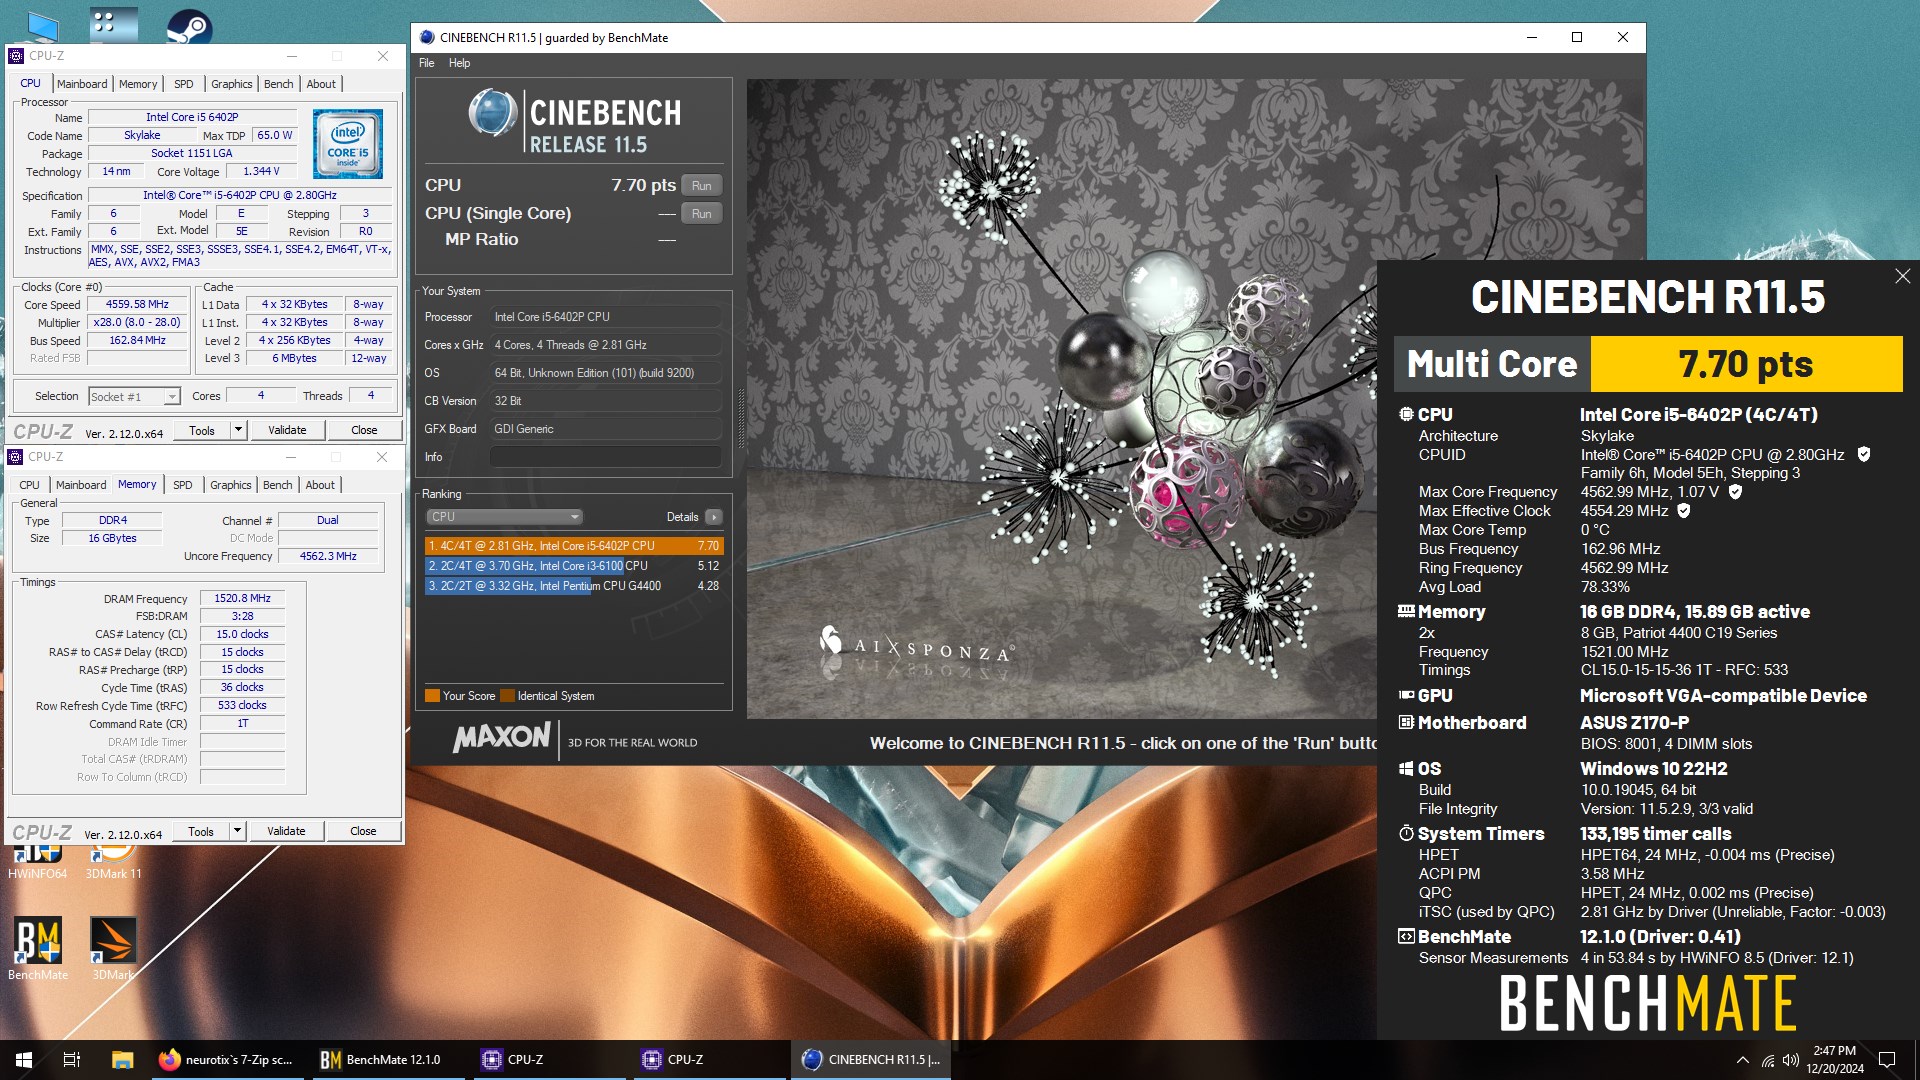The height and width of the screenshot is (1080, 1920).
Task: Switch to CPU tab in bottom CPU-Z
Action: pos(30,485)
